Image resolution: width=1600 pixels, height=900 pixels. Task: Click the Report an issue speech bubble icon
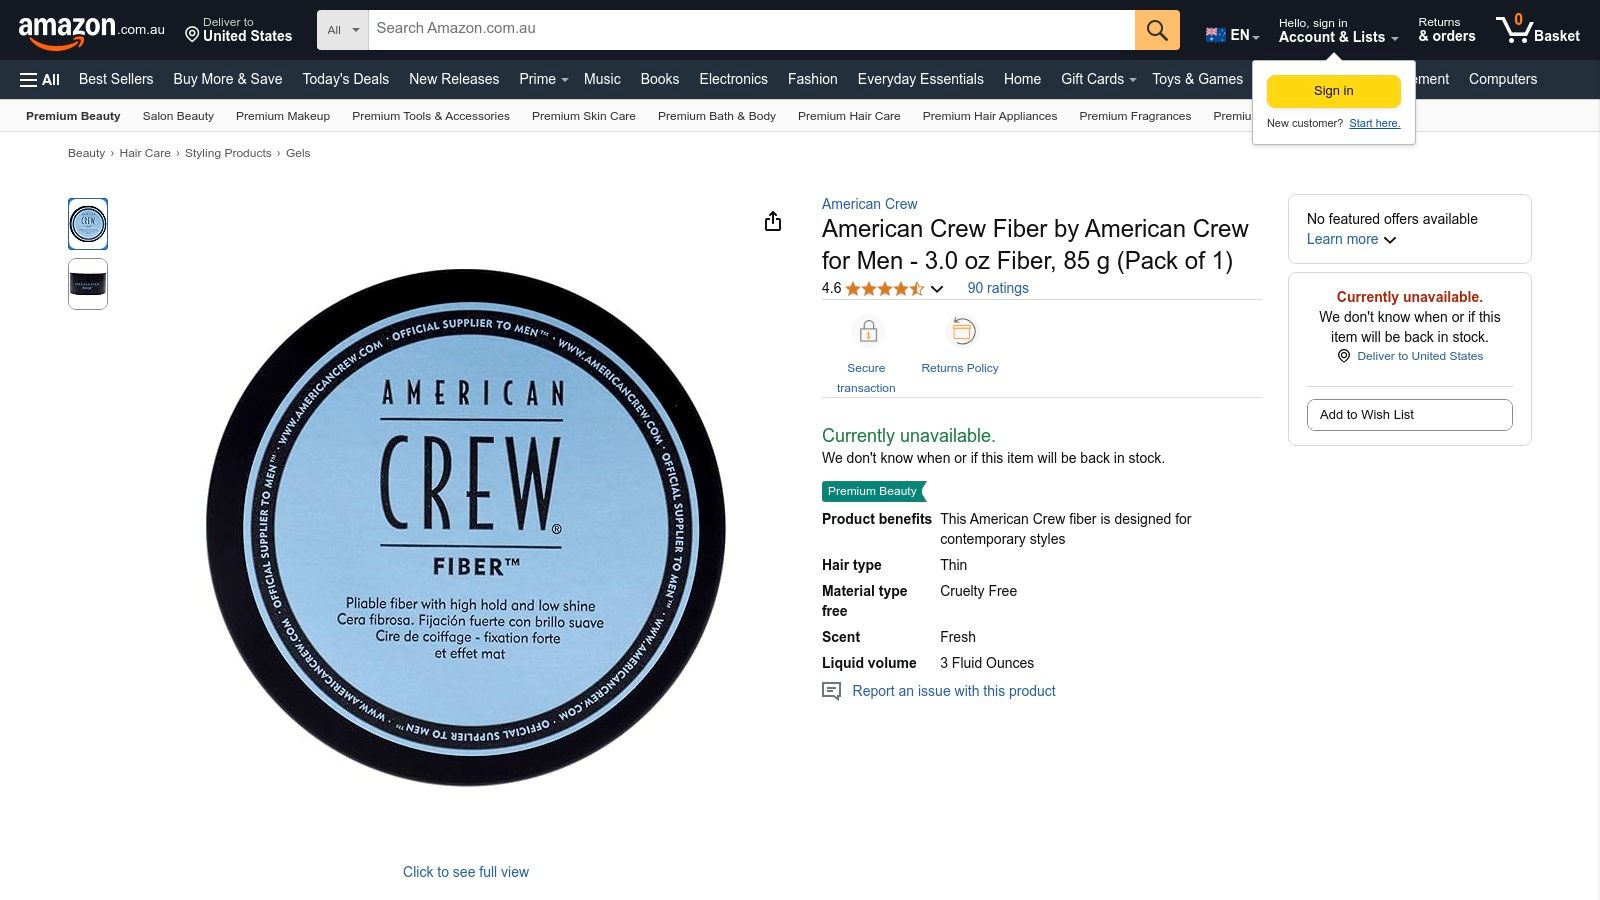click(x=831, y=690)
